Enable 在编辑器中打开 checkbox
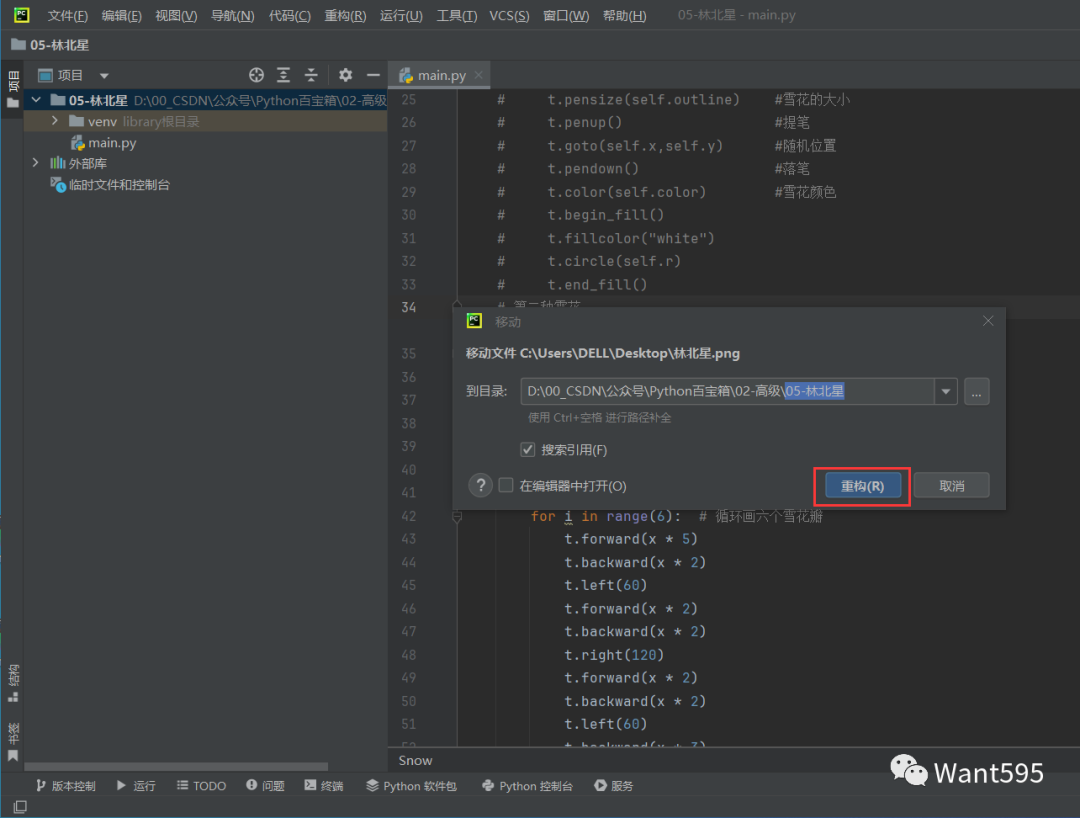 pos(506,486)
